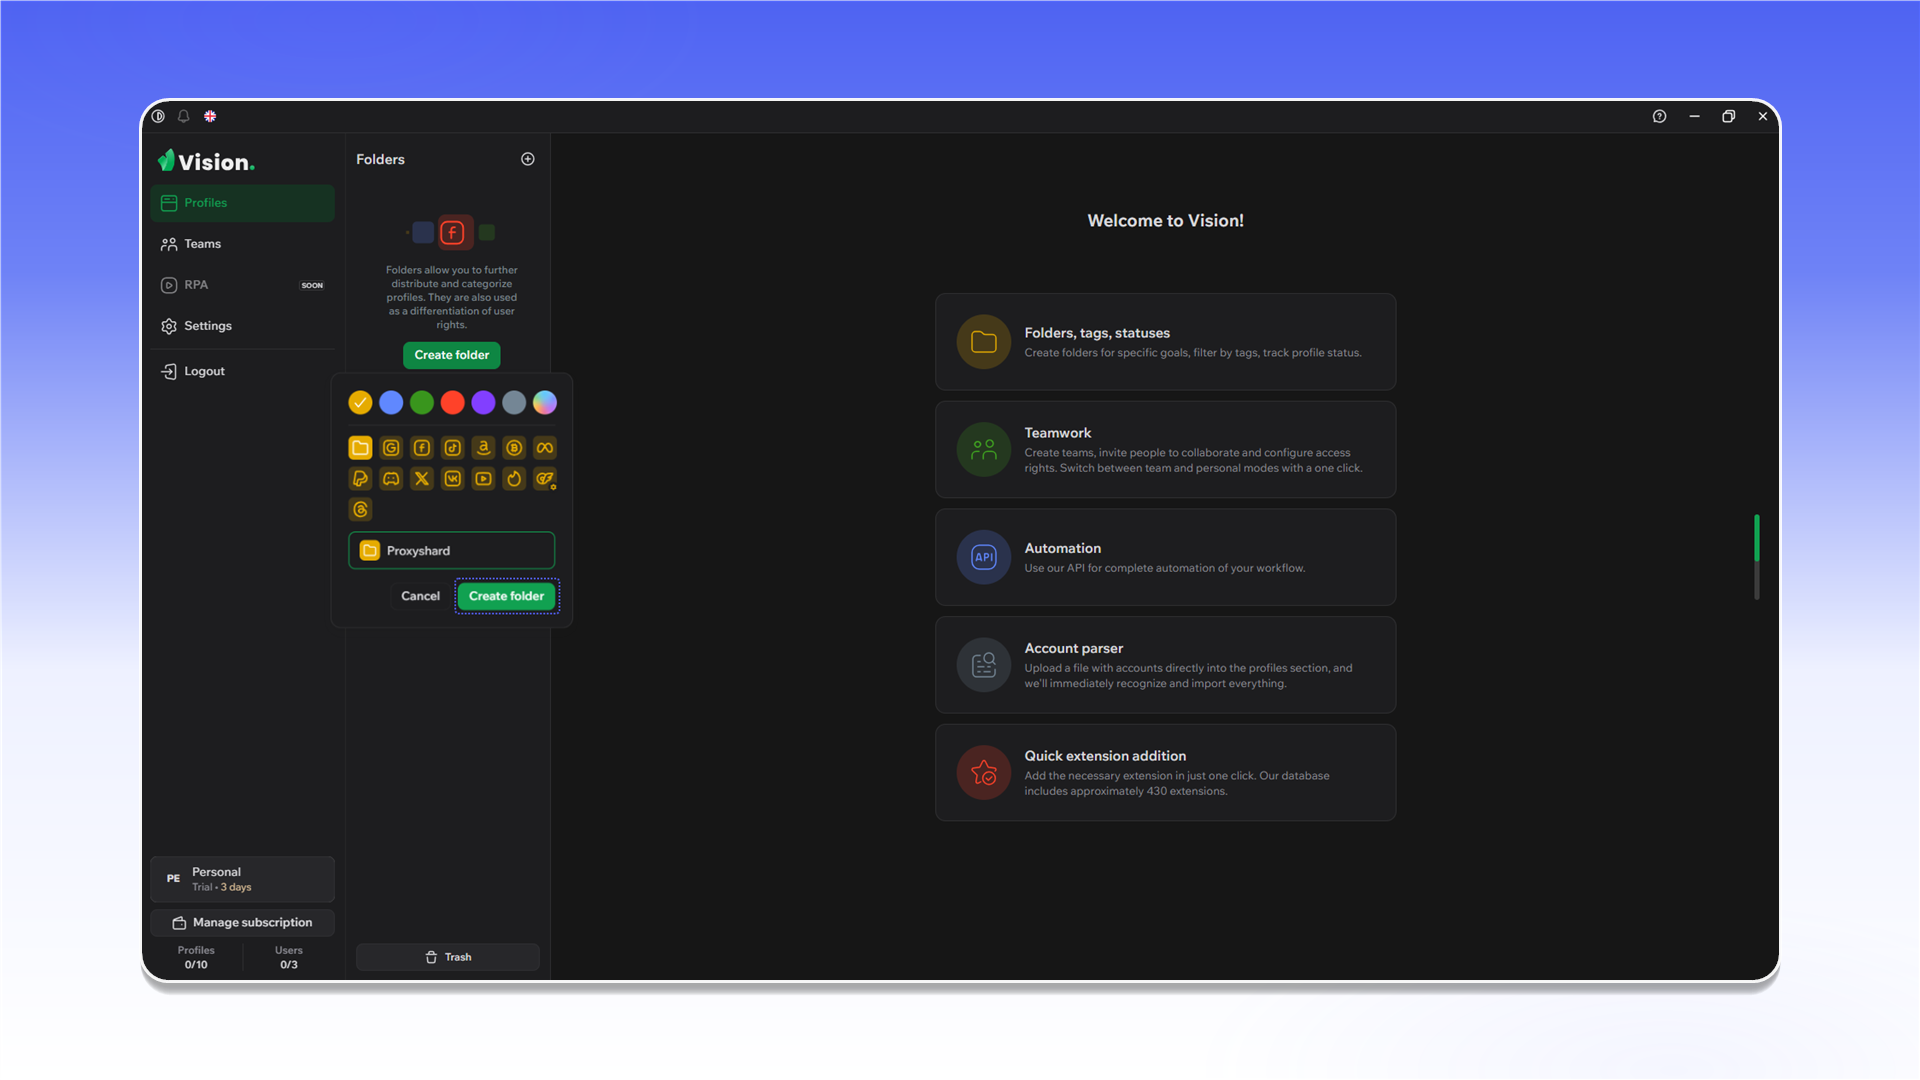
Task: Click the add folder plus icon
Action: pyautogui.click(x=528, y=159)
